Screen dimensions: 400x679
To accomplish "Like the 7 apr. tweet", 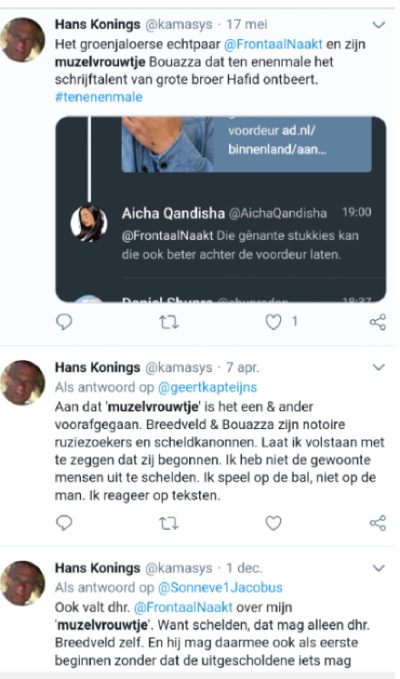I will [x=273, y=523].
